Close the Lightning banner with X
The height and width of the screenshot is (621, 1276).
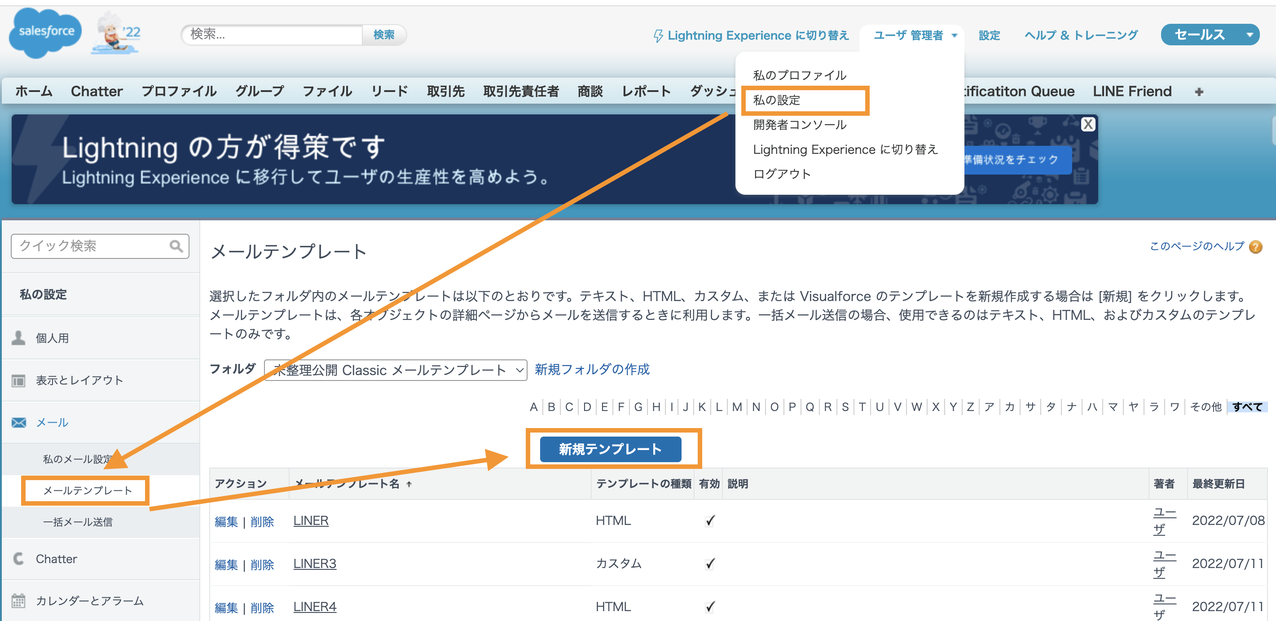pos(1088,124)
